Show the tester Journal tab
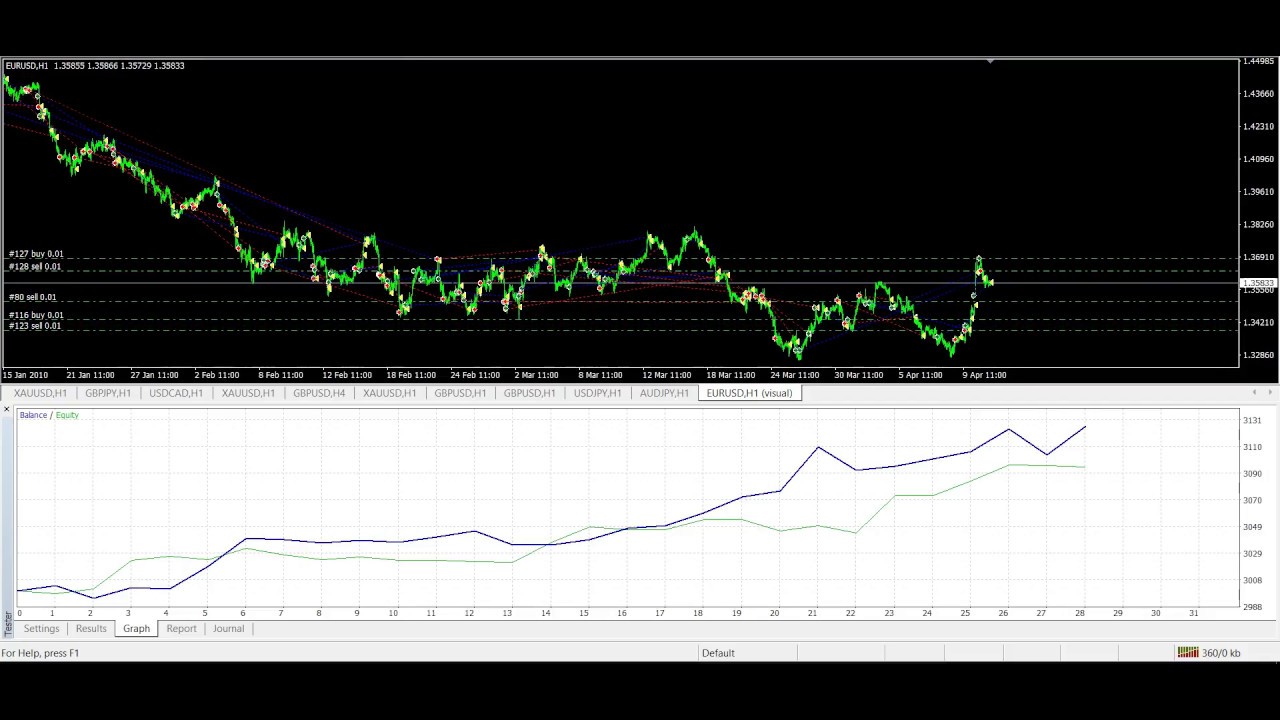The height and width of the screenshot is (720, 1280). [228, 629]
